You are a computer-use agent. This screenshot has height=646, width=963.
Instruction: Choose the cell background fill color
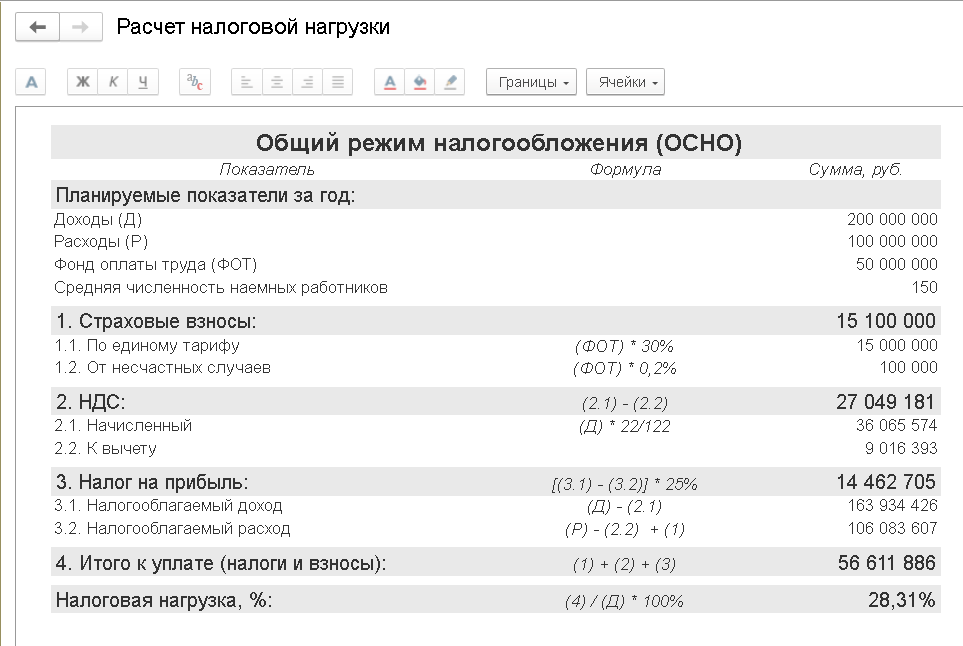[x=420, y=82]
